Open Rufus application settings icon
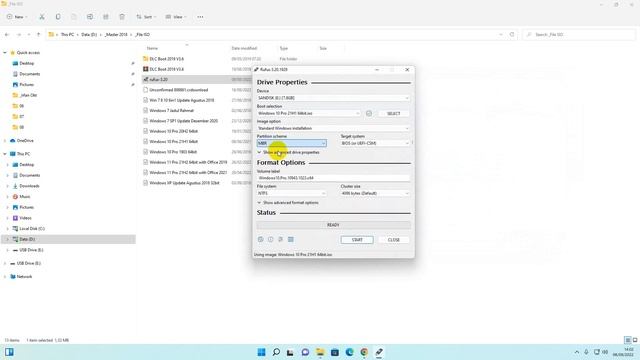640x360 pixels. pos(280,240)
